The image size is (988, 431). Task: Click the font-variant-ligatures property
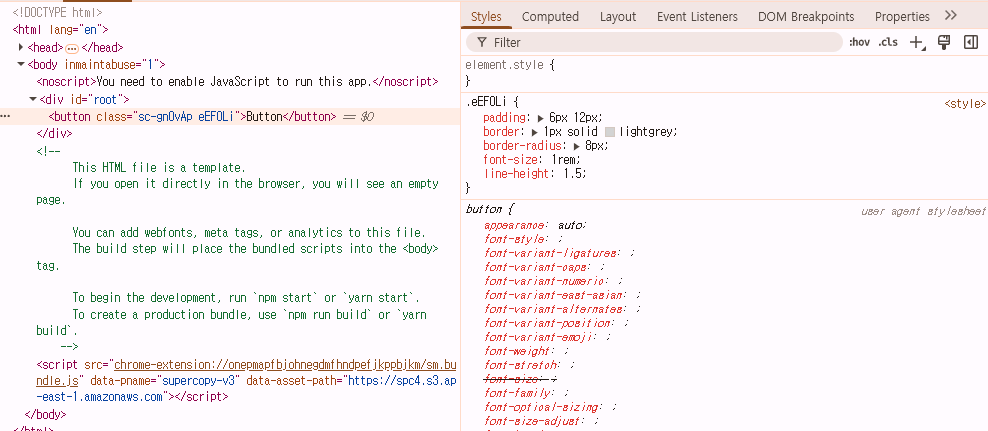pos(551,253)
